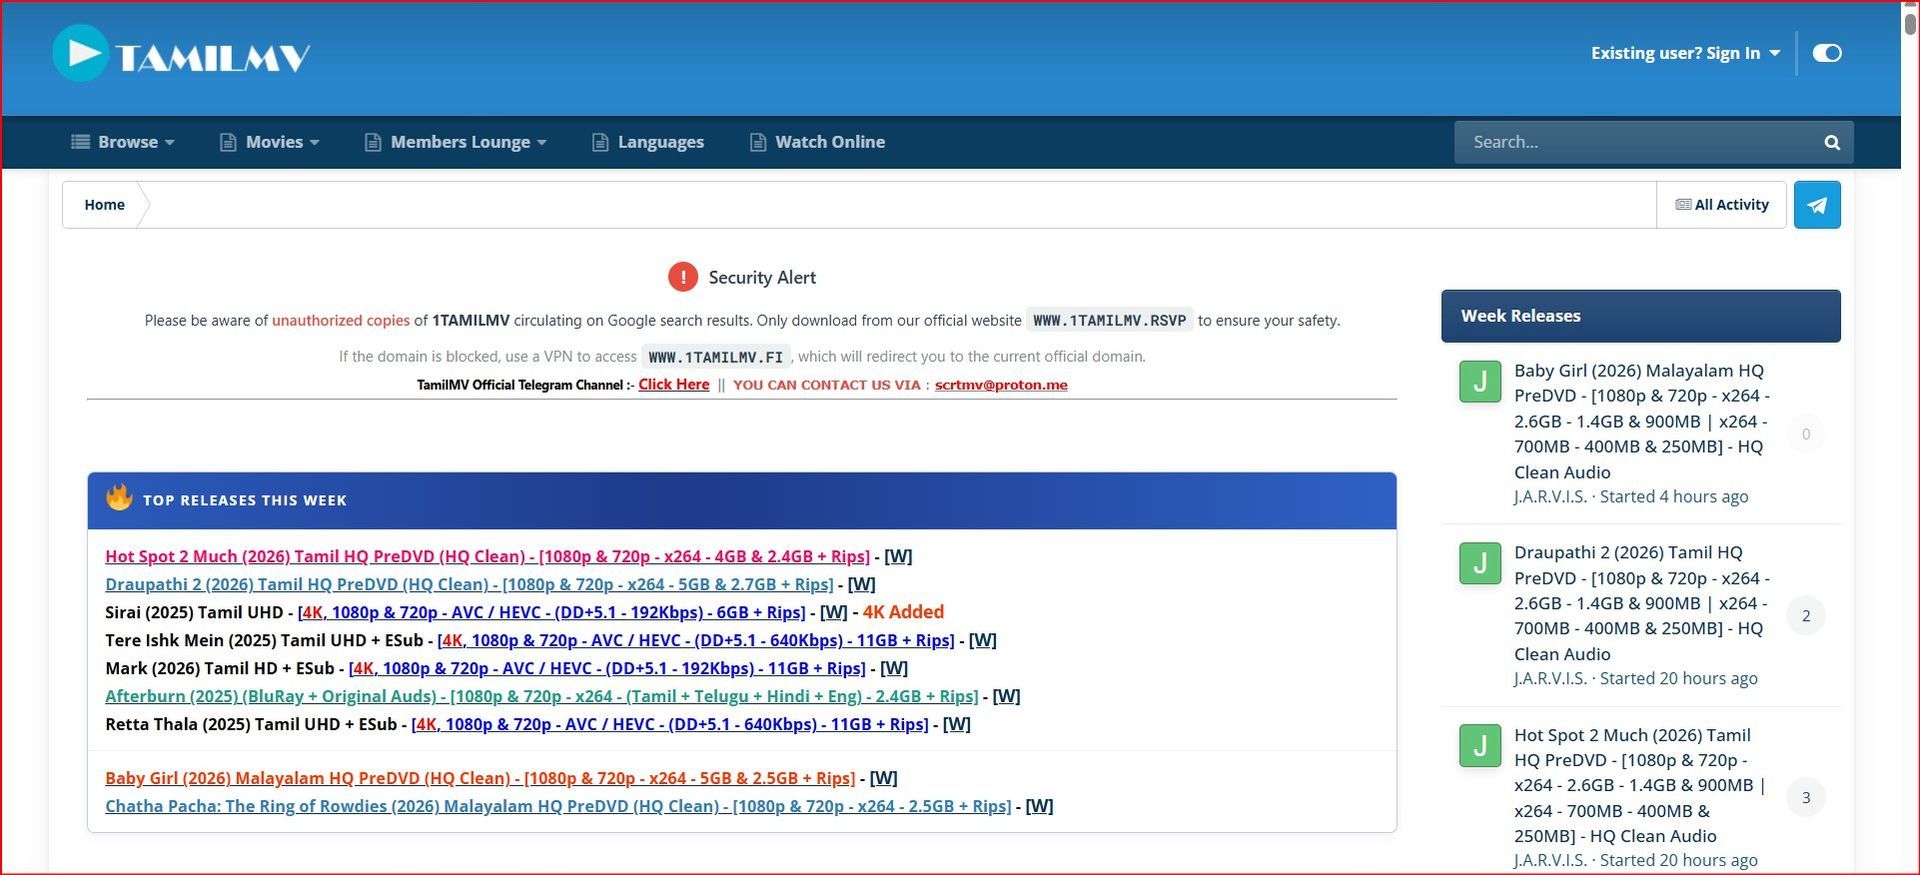The height and width of the screenshot is (875, 1920).
Task: Open the Movies dropdown menu
Action: pyautogui.click(x=270, y=142)
